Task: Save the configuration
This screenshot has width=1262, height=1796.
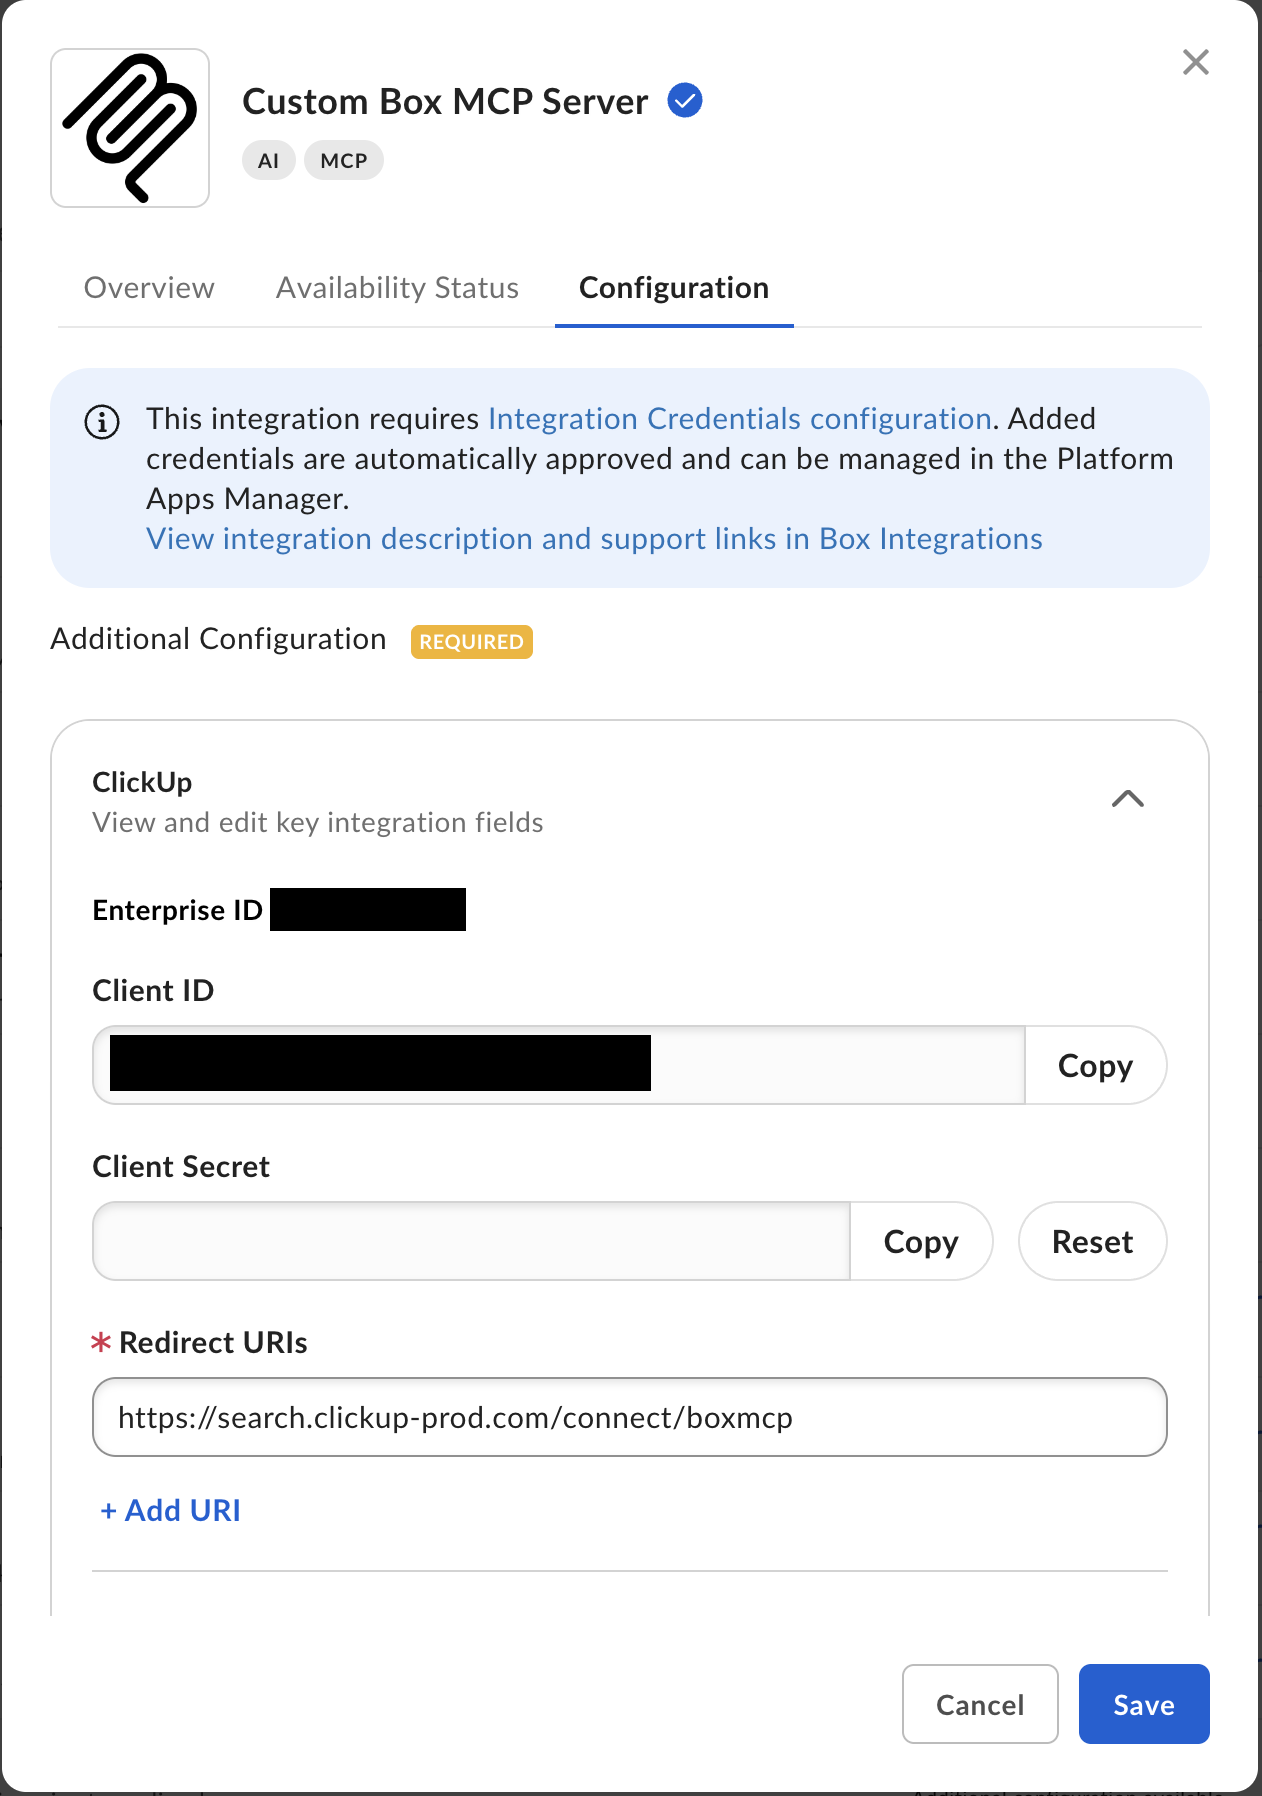Action: (x=1144, y=1704)
